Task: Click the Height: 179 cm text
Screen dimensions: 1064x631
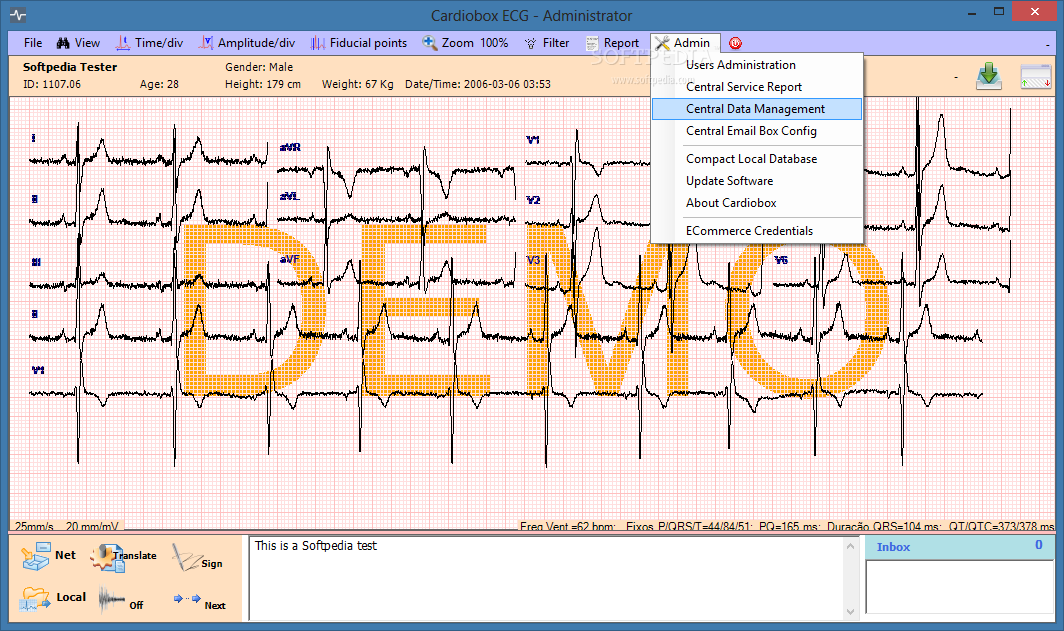Action: (x=263, y=84)
